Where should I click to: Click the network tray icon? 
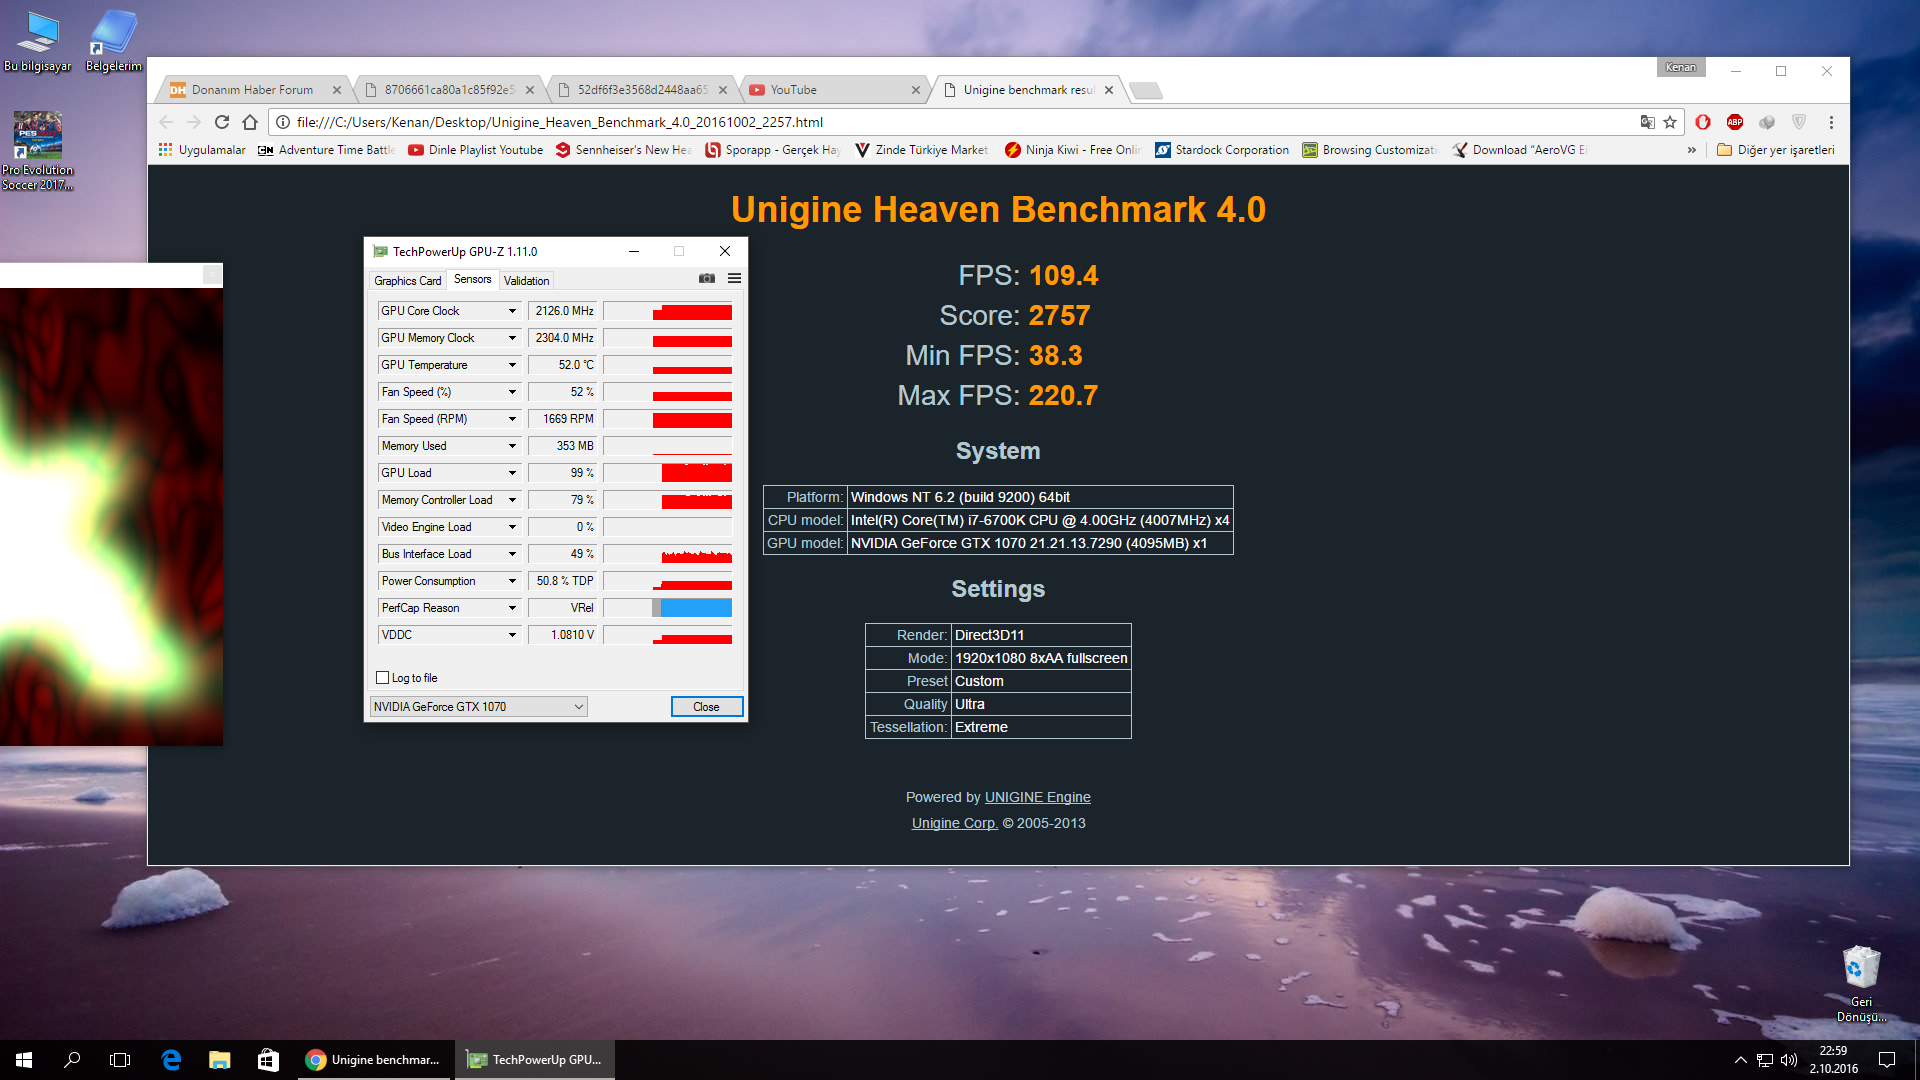coord(1765,1060)
